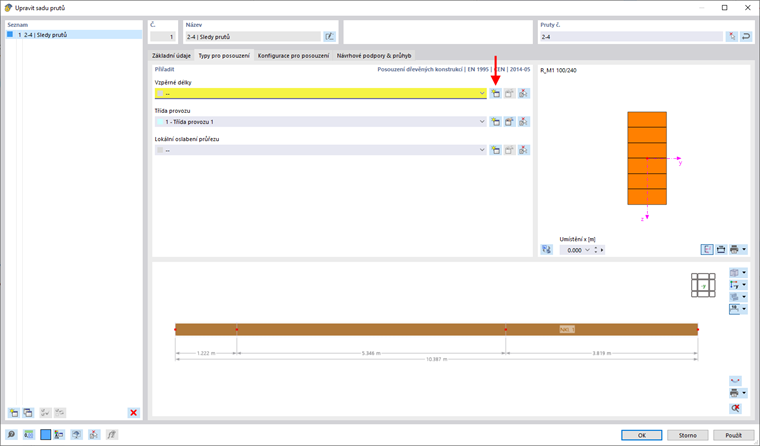The width and height of the screenshot is (760, 446).
Task: Switch to the Základní údaje tab
Action: [171, 56]
